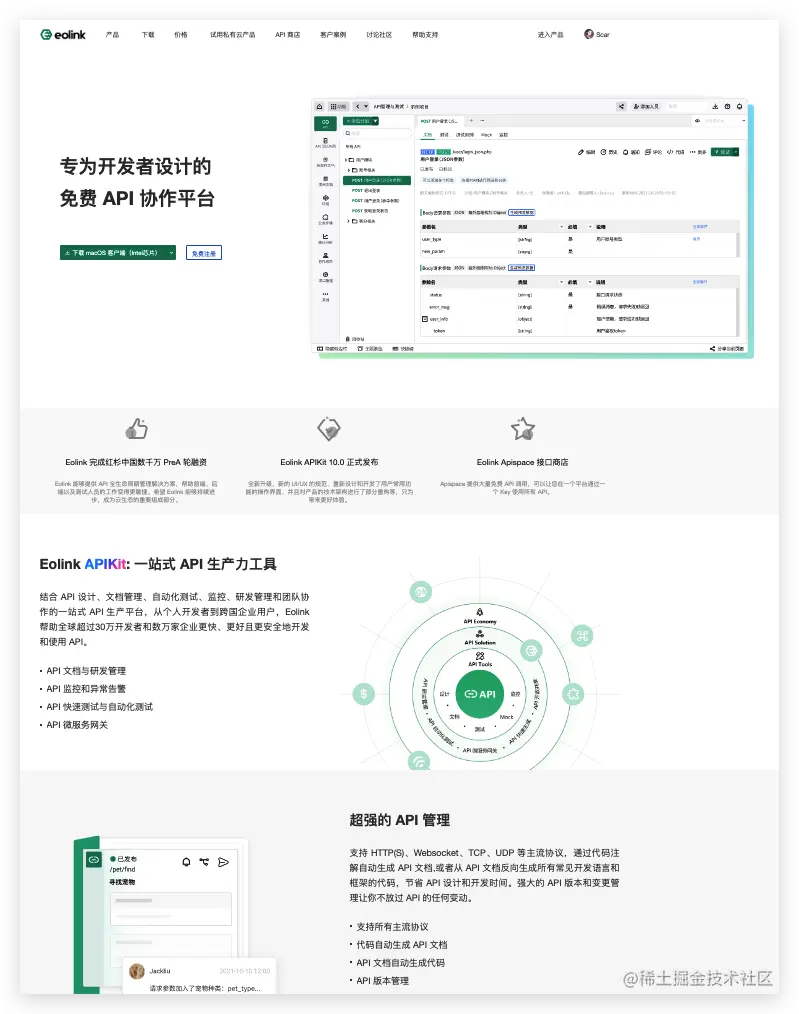Screen dimensions: 799x1014
Task: Expand the history dropdown beside the back arrow
Action: pyautogui.click(x=366, y=107)
